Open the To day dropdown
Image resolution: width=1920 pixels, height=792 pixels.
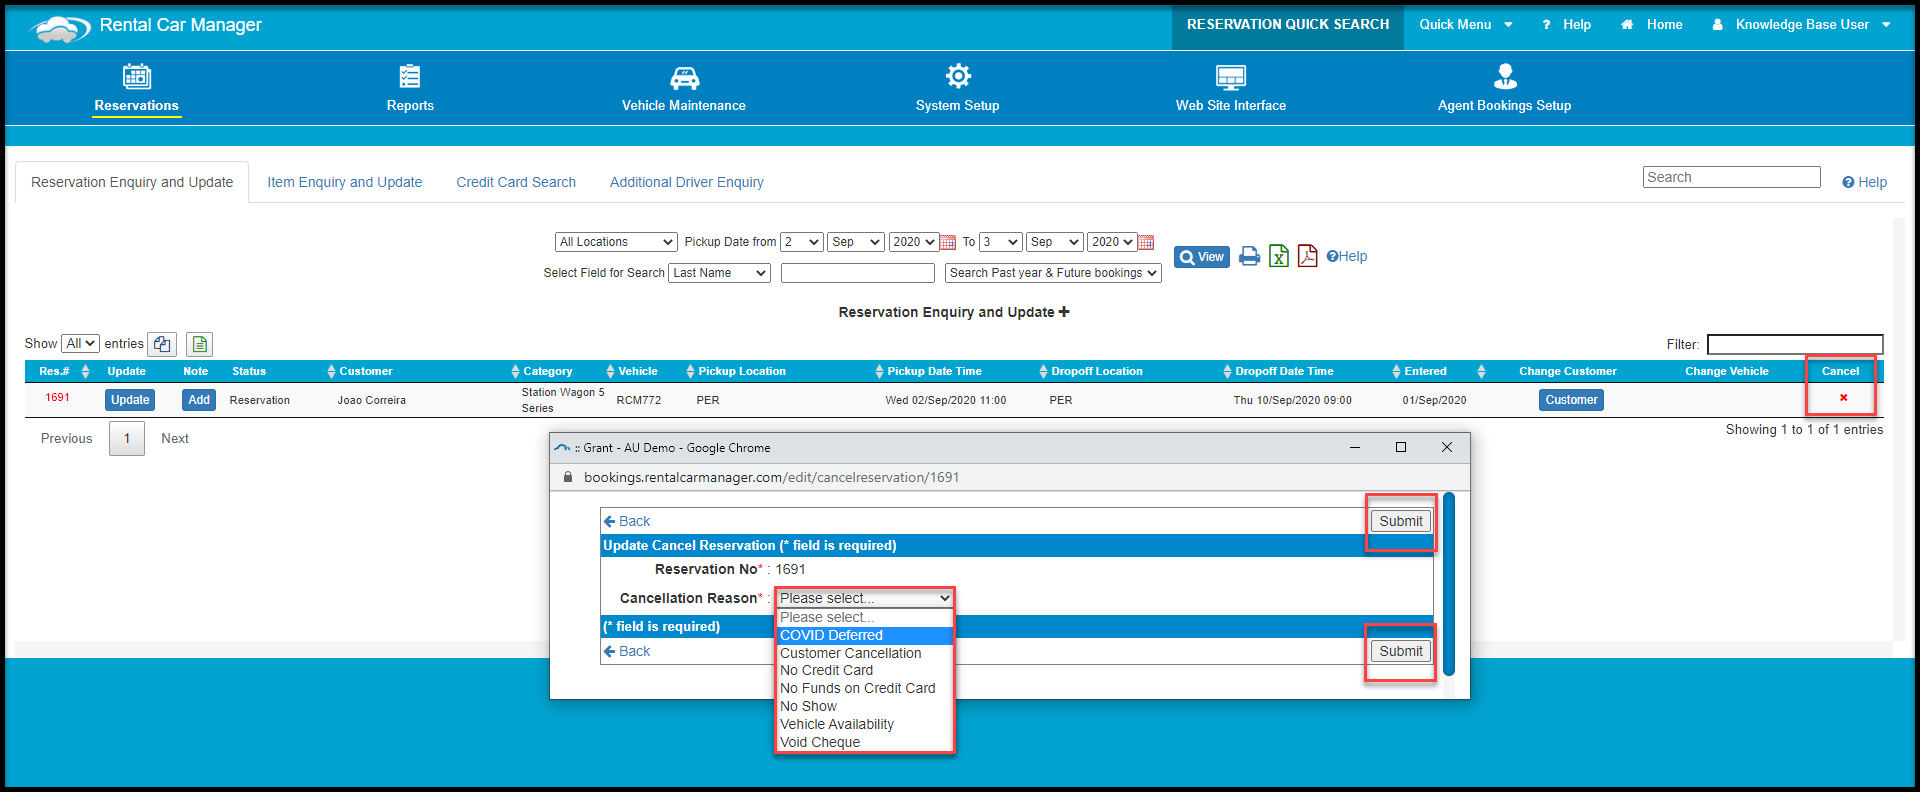[1001, 242]
